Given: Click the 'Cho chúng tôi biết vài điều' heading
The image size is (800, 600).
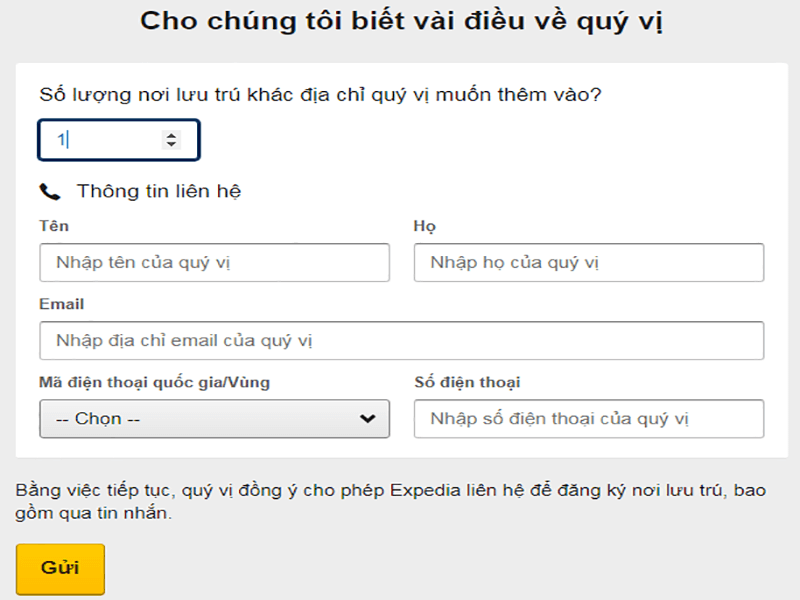Looking at the screenshot, I should 401,22.
